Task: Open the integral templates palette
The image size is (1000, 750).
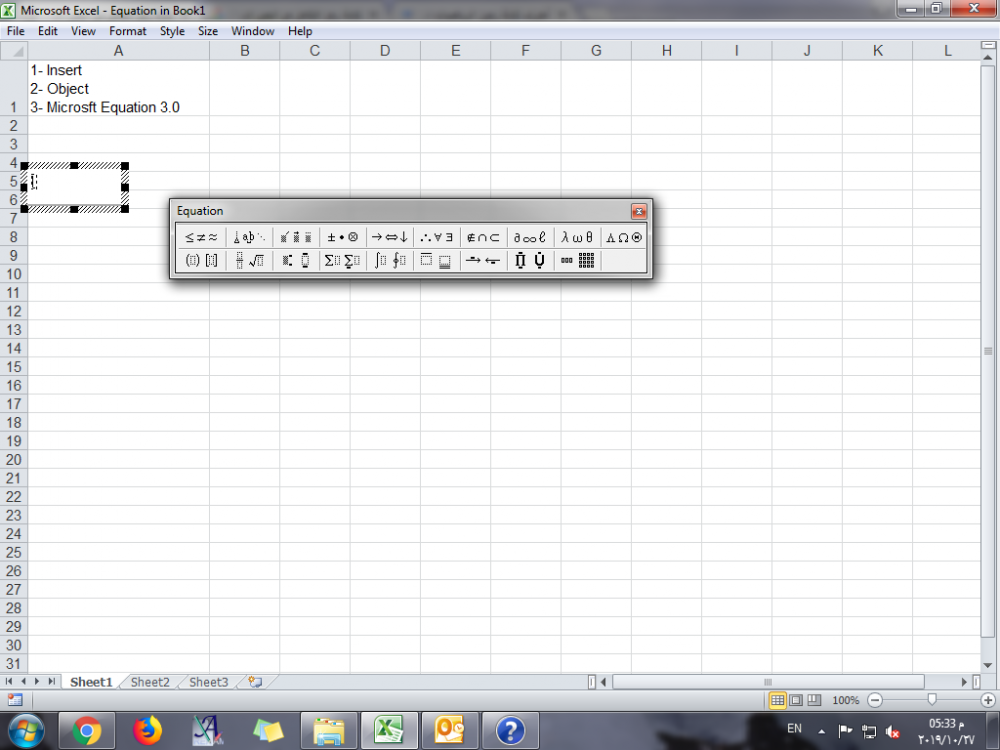Action: tap(389, 261)
